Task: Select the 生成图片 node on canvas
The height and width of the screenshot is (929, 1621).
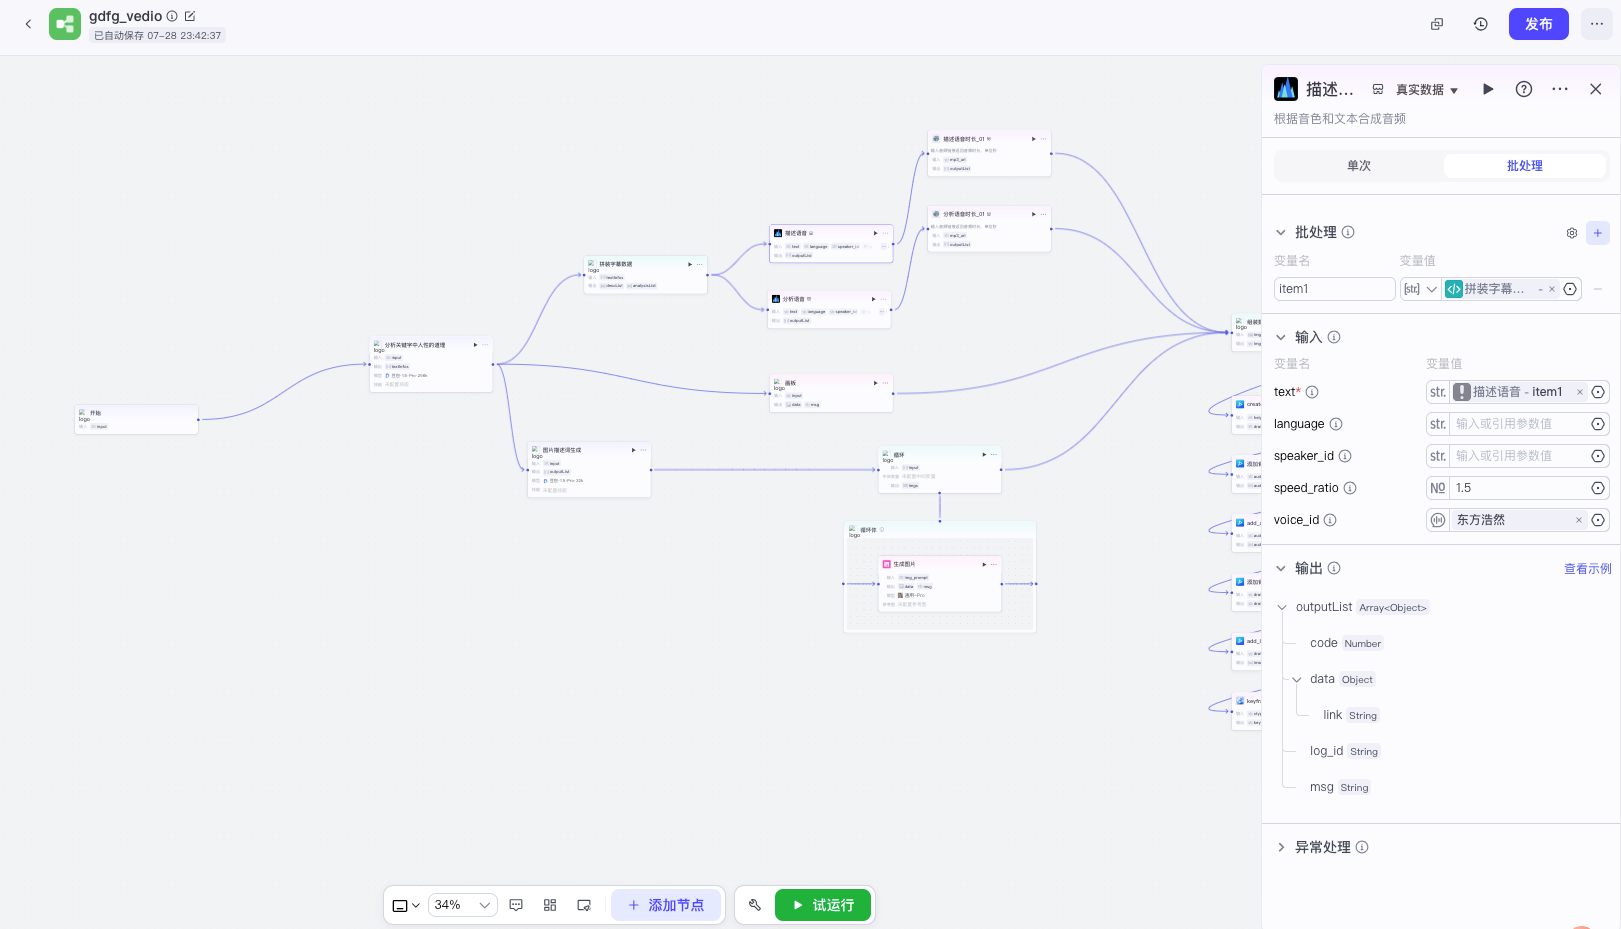Action: tap(940, 584)
